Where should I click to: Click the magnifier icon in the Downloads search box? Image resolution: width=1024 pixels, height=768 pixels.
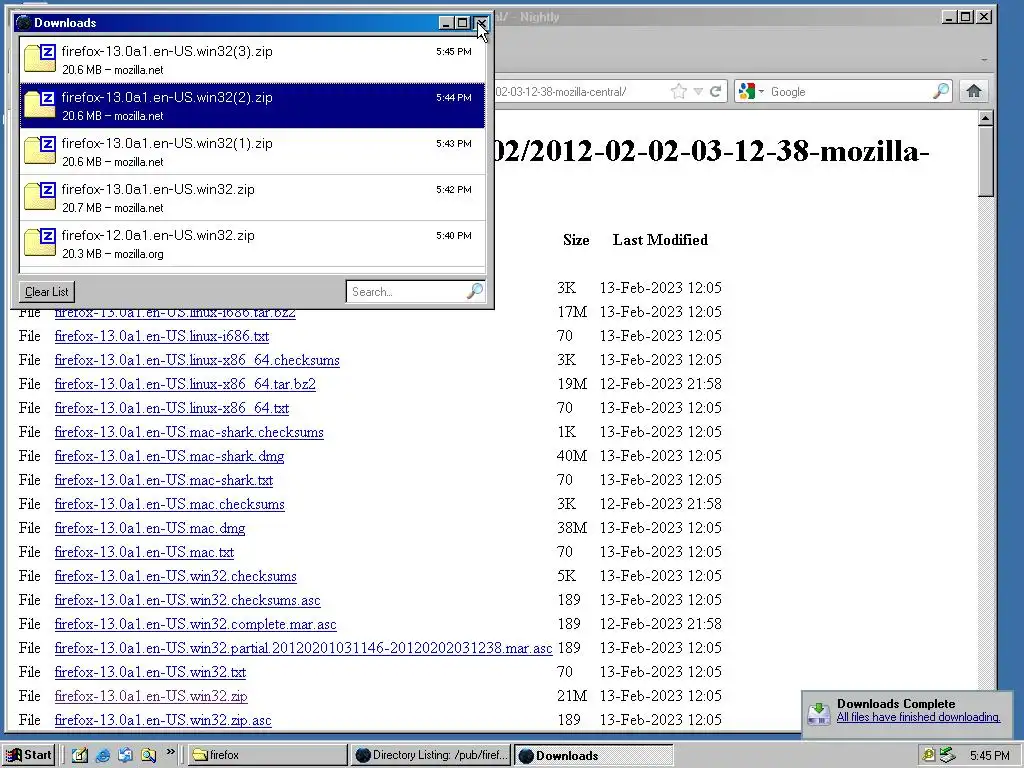[475, 291]
